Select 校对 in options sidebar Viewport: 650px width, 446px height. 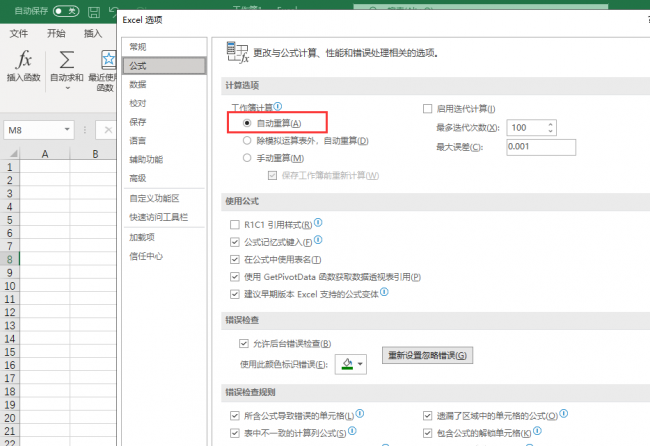click(165, 103)
